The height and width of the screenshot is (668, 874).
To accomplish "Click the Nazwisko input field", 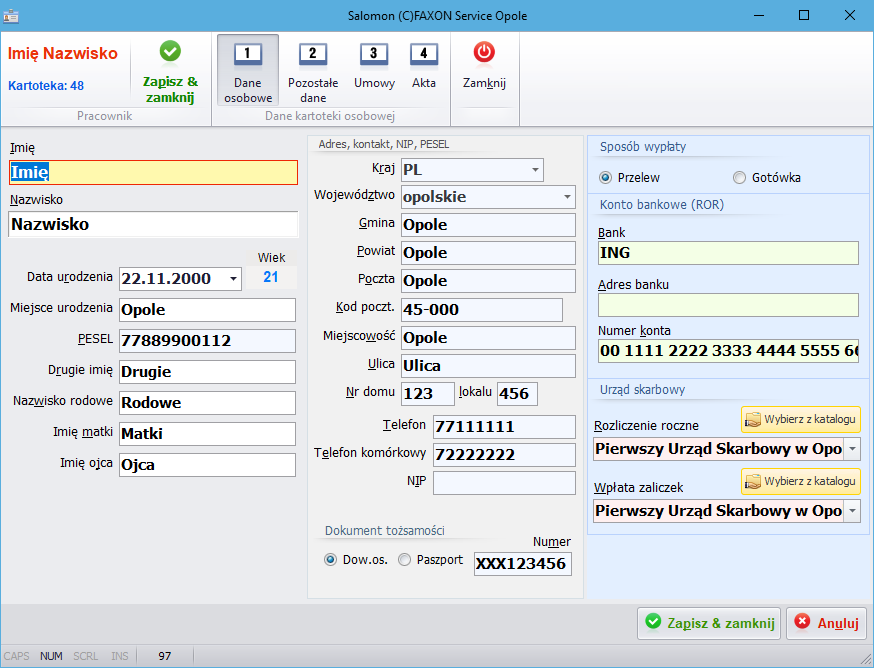I will coord(153,224).
